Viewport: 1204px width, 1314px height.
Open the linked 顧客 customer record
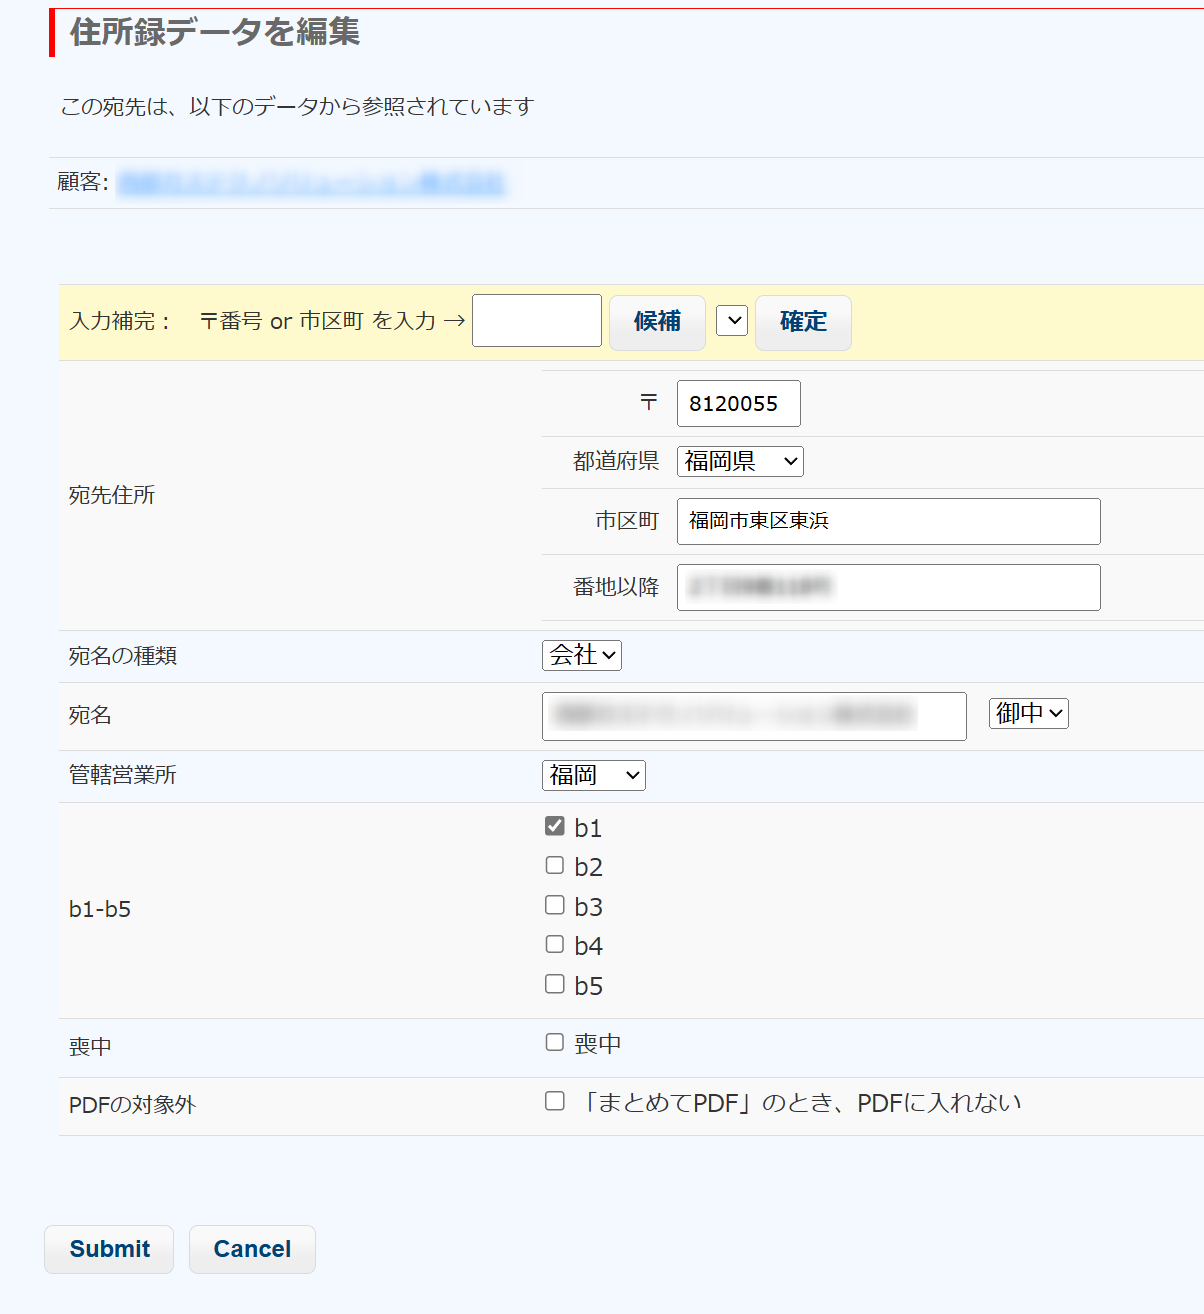pos(311,183)
